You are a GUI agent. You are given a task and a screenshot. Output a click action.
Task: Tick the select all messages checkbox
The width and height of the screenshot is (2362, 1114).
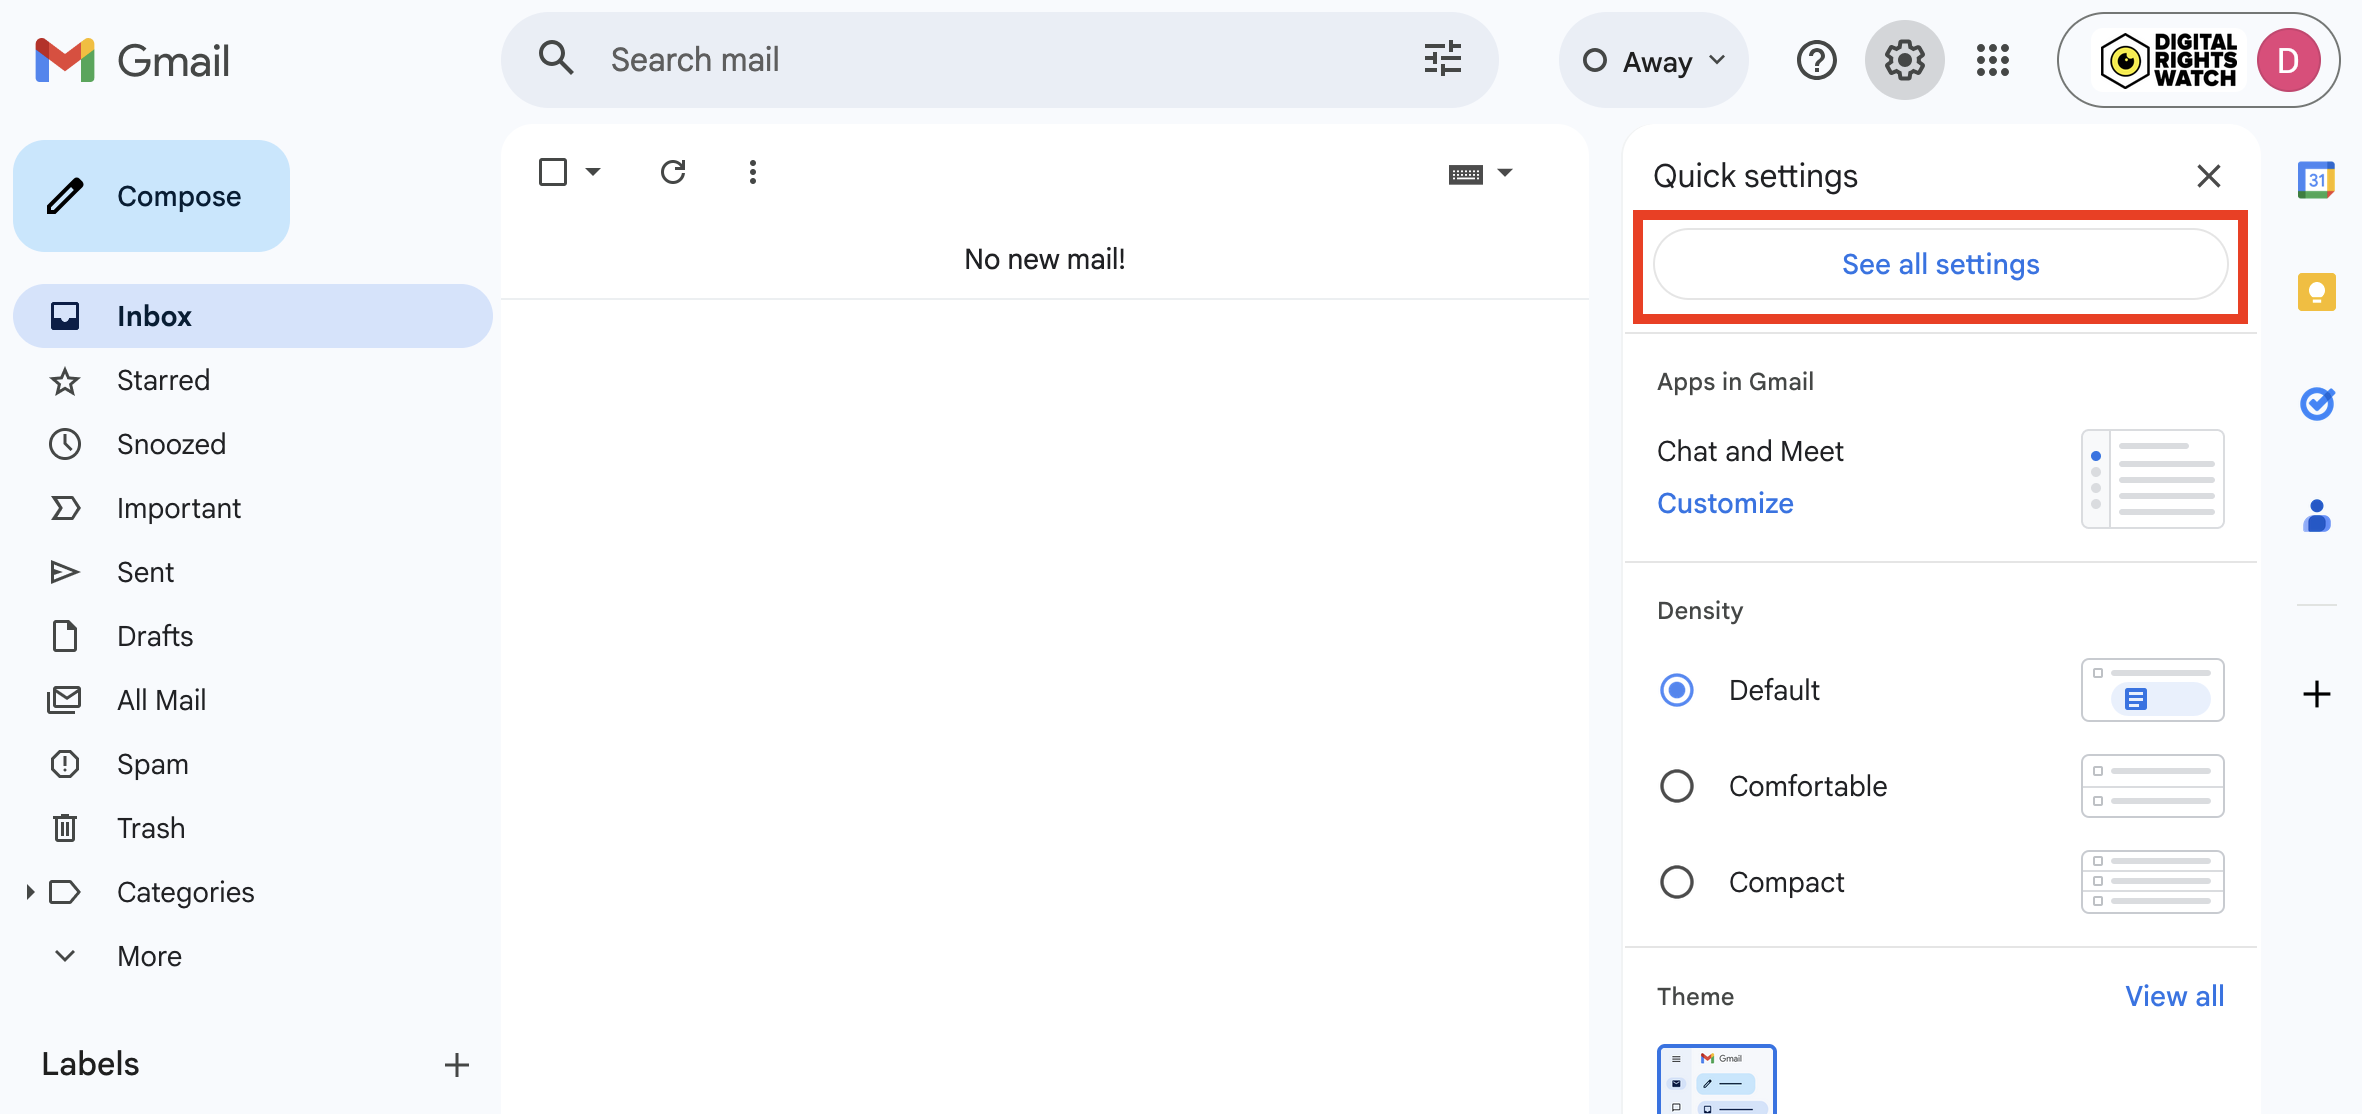click(x=553, y=172)
